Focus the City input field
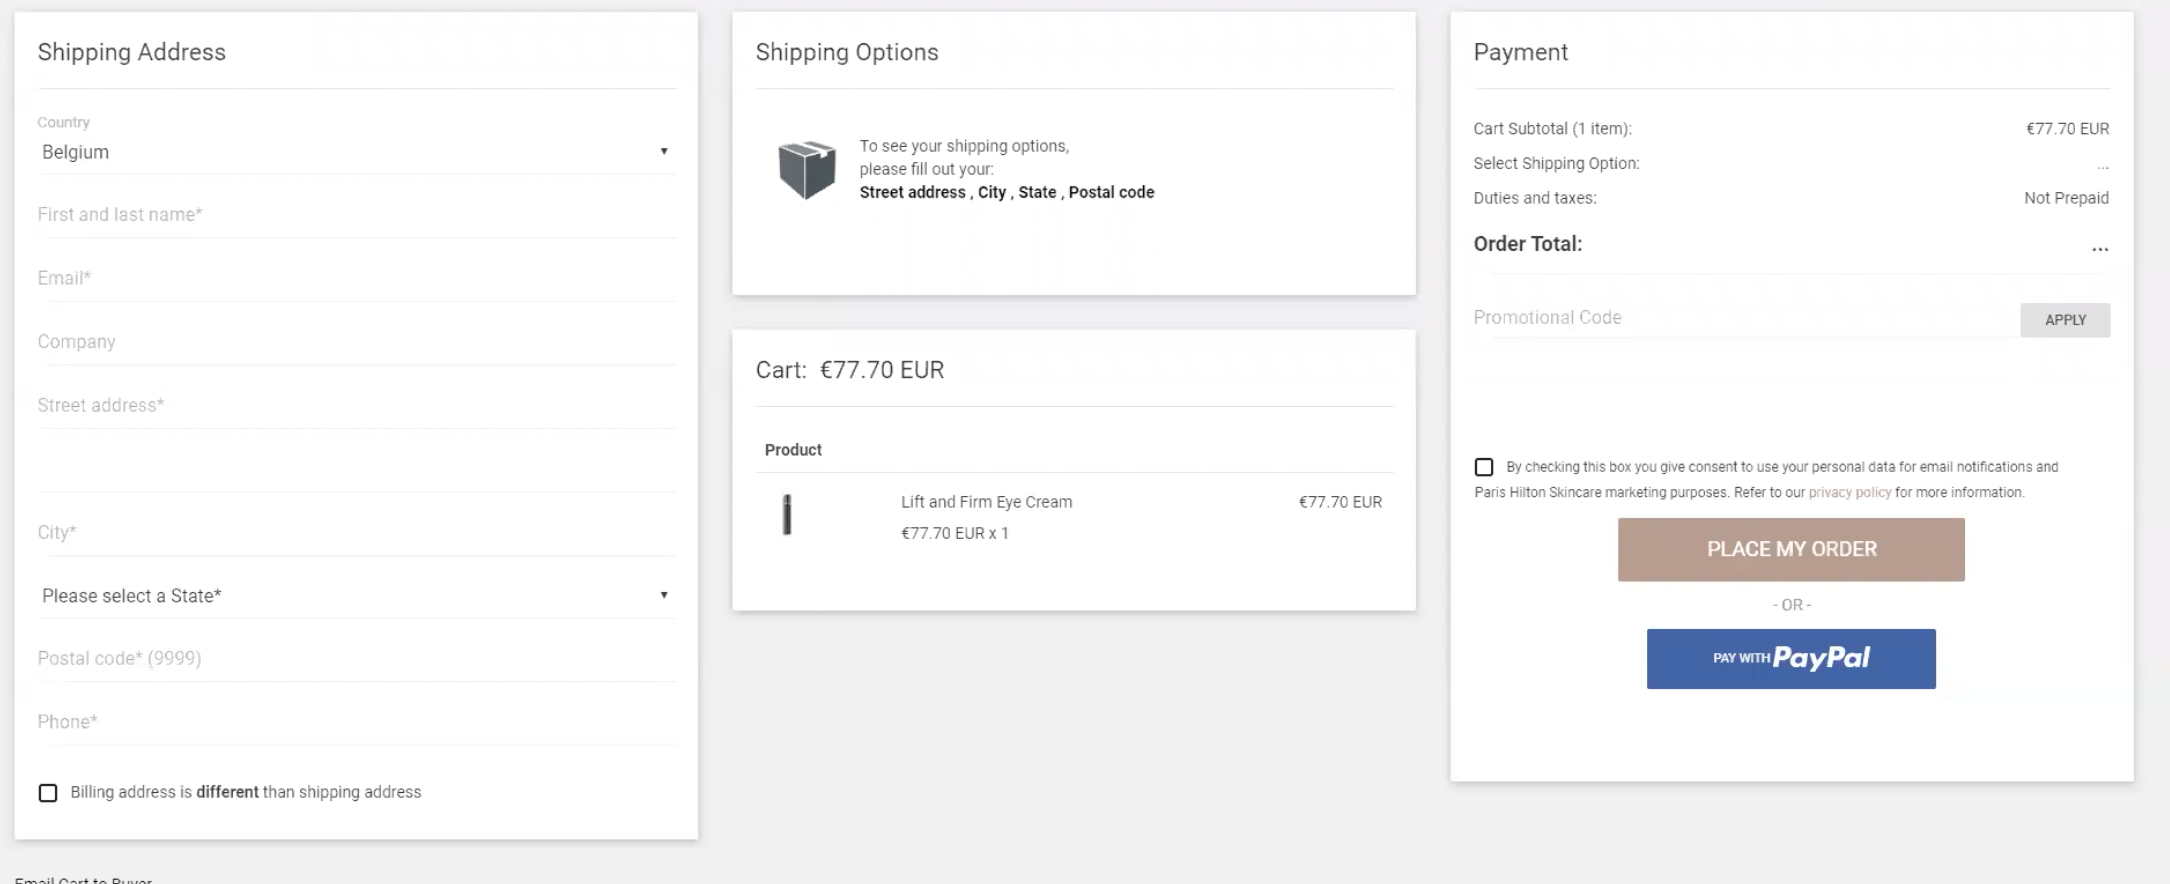2170x884 pixels. (355, 532)
